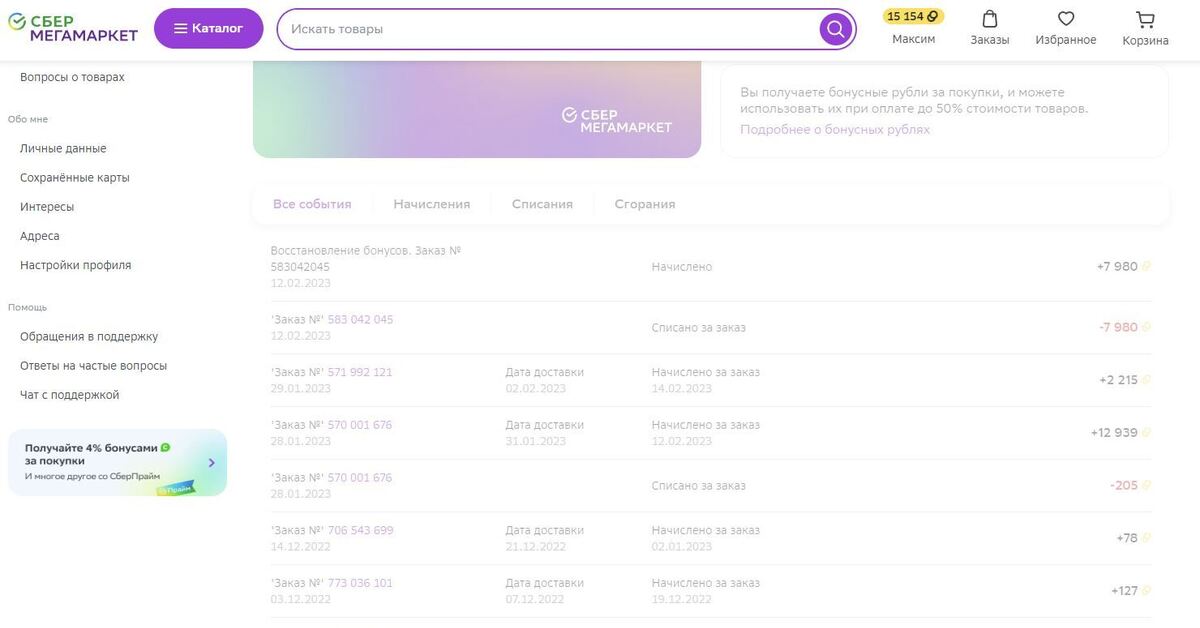Open order 570 001 676 with -205 write-off
Screen dimensions: 1200x628
(x=360, y=478)
